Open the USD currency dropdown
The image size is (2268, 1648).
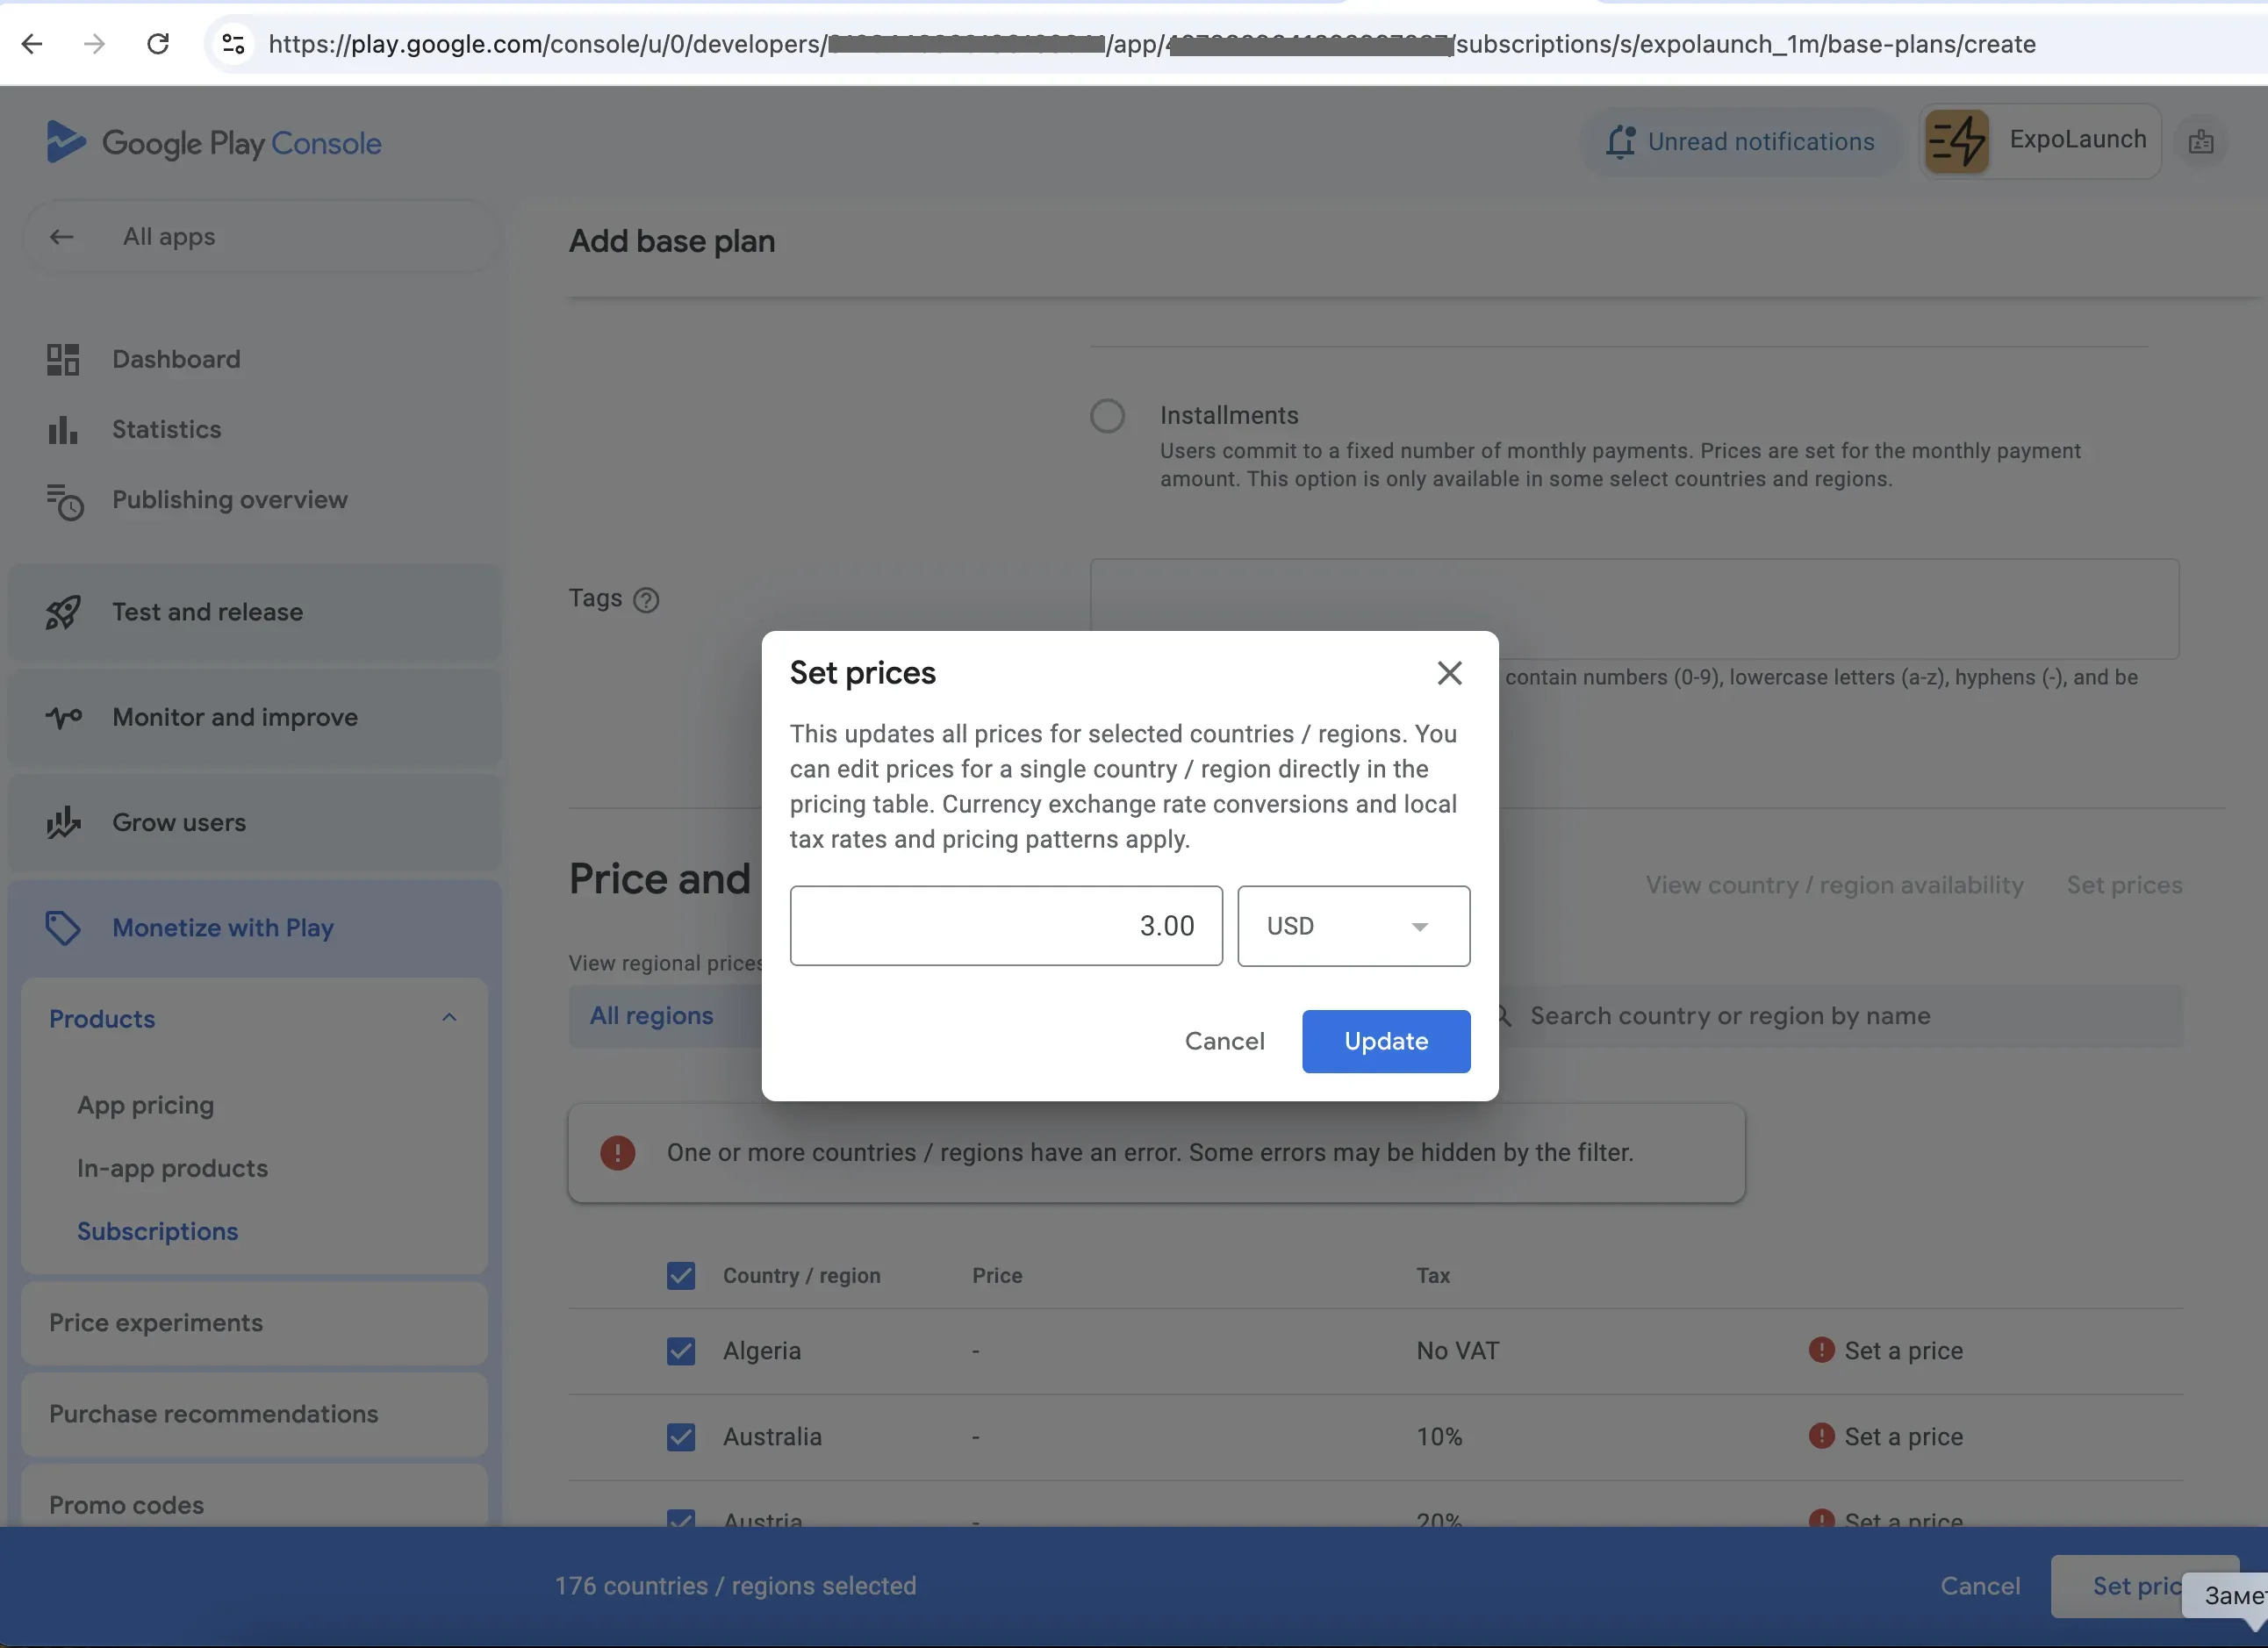tap(1354, 926)
